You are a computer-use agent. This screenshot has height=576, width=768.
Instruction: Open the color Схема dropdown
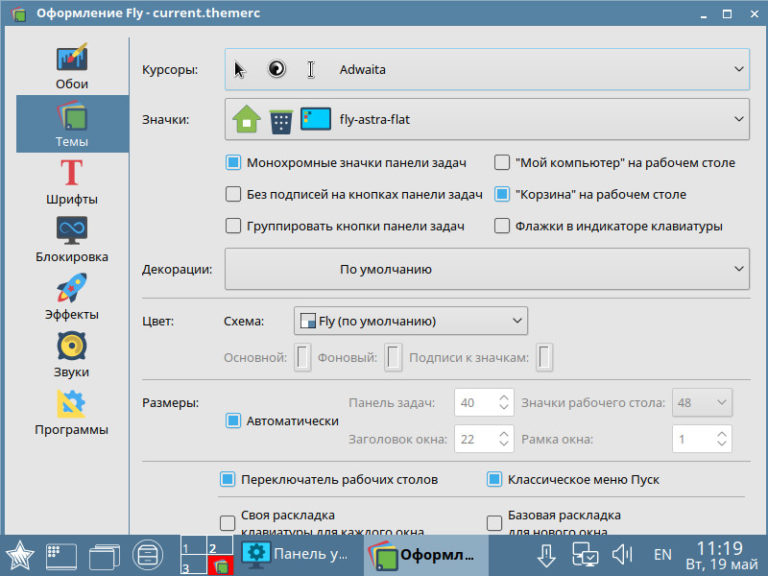point(411,321)
